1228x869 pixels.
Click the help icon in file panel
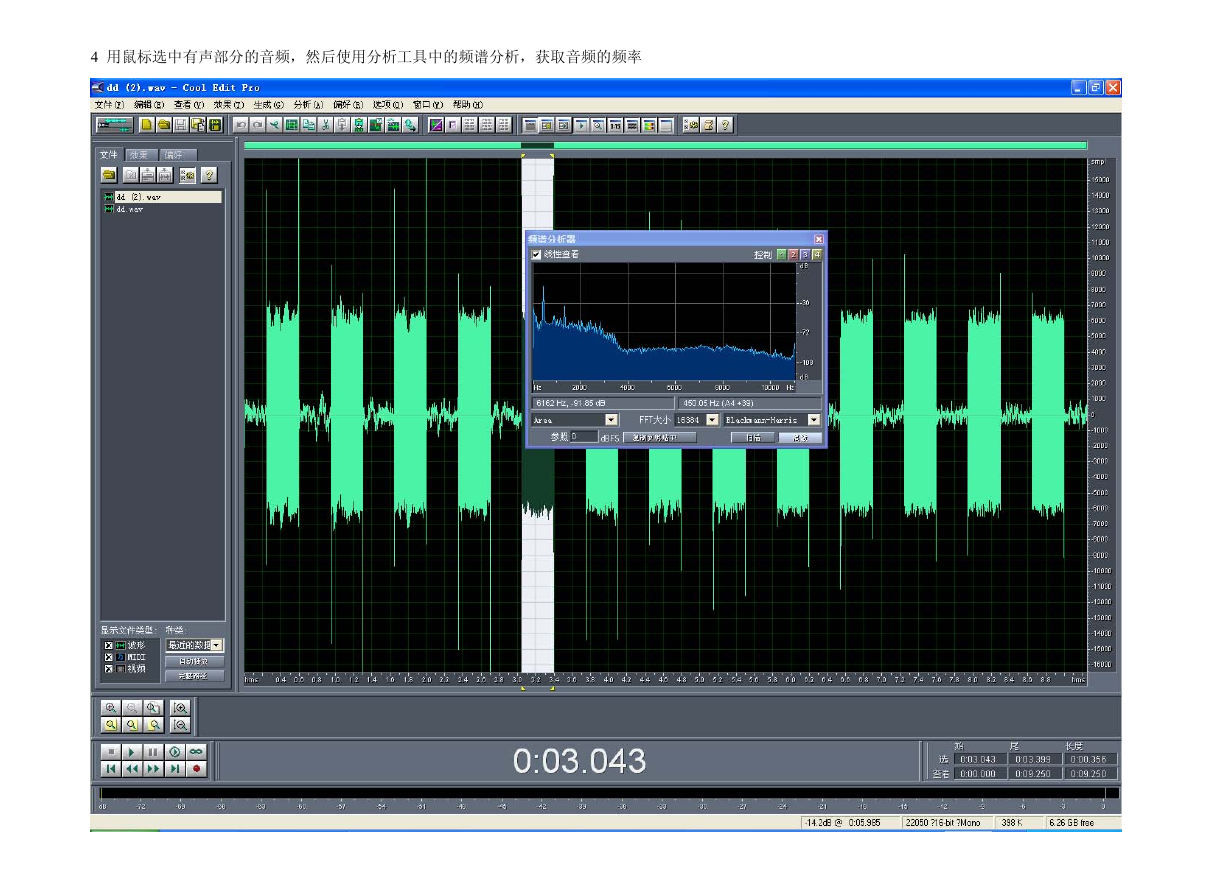coord(209,176)
